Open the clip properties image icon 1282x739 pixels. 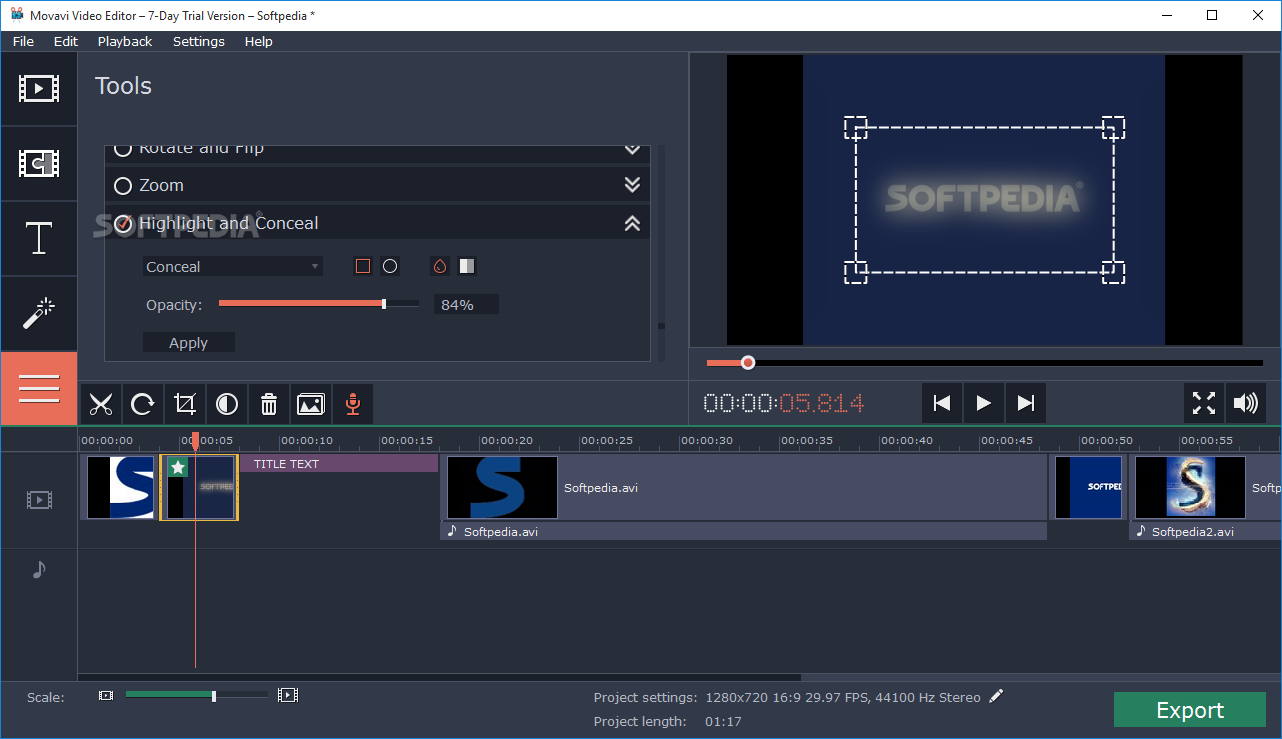(311, 404)
